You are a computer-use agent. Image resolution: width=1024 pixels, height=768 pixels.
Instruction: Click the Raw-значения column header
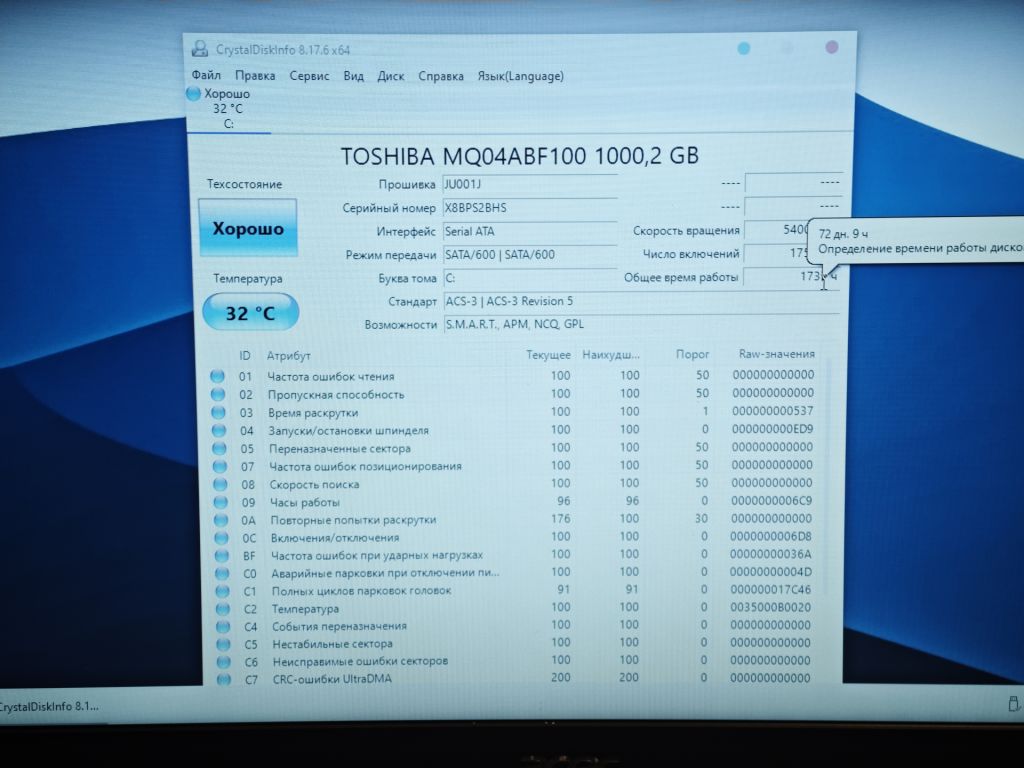pyautogui.click(x=776, y=353)
